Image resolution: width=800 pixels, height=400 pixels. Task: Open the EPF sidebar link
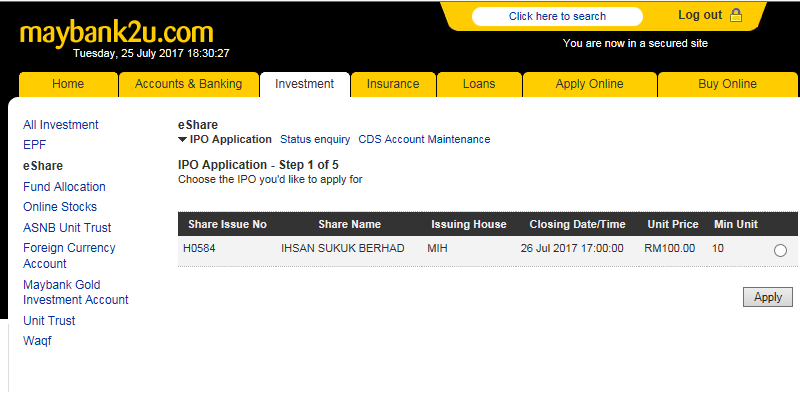tap(35, 145)
